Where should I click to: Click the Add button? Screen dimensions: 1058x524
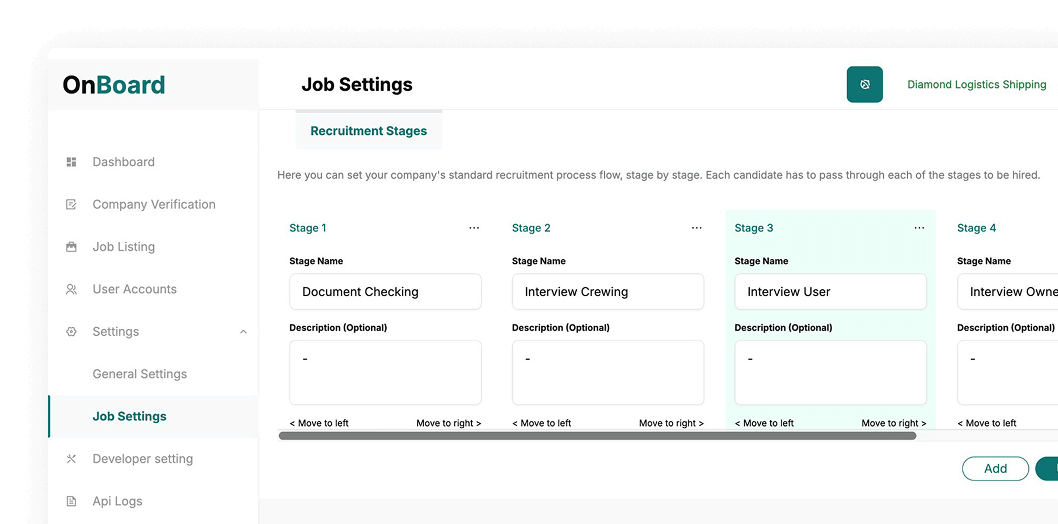[x=995, y=469]
